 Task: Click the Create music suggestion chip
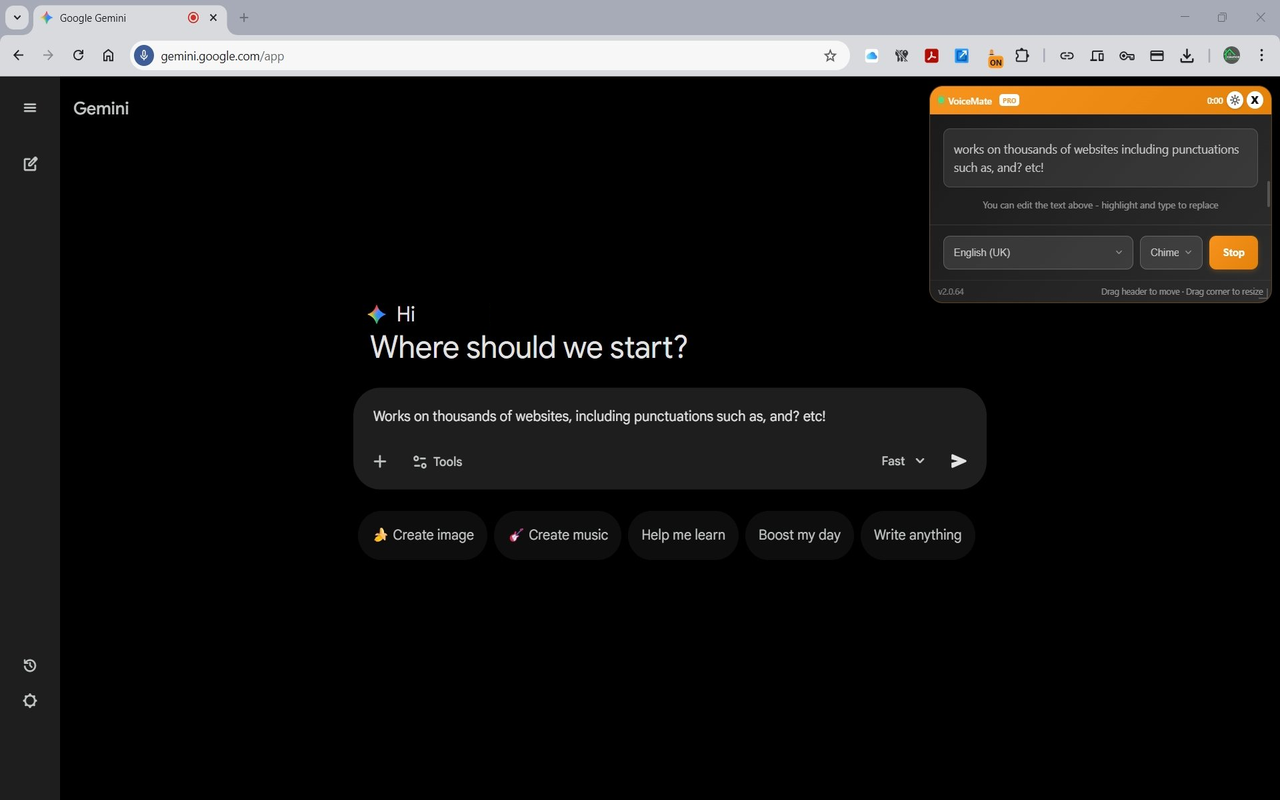(x=558, y=535)
